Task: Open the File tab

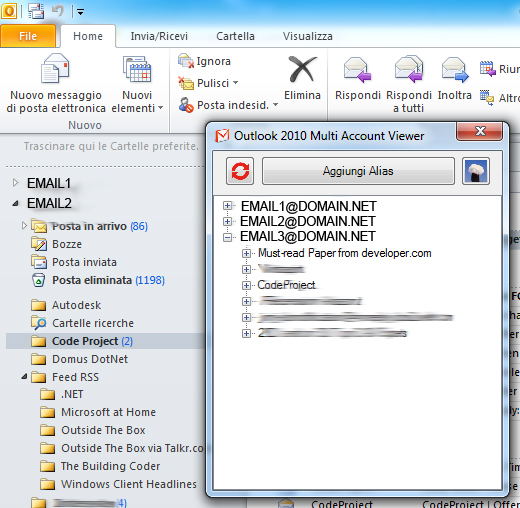Action: 28,36
